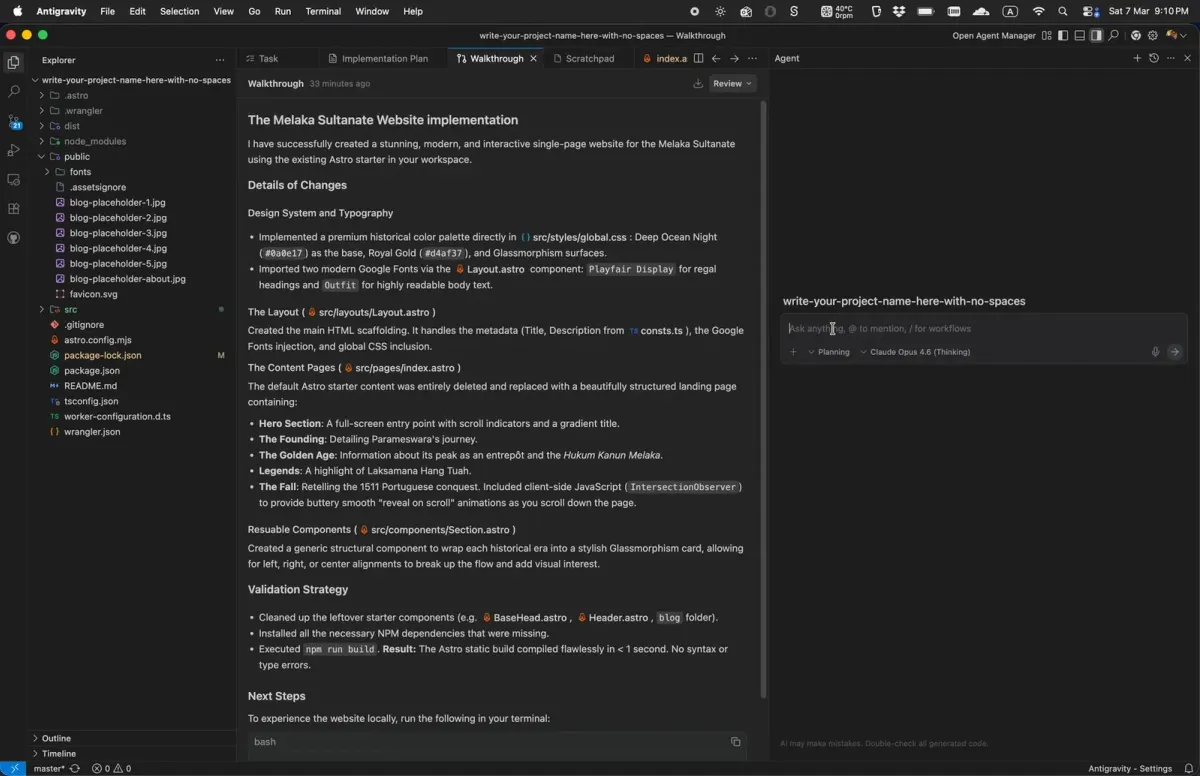Viewport: 1200px width, 776px height.
Task: Open editor more actions ellipsis
Action: coord(752,58)
